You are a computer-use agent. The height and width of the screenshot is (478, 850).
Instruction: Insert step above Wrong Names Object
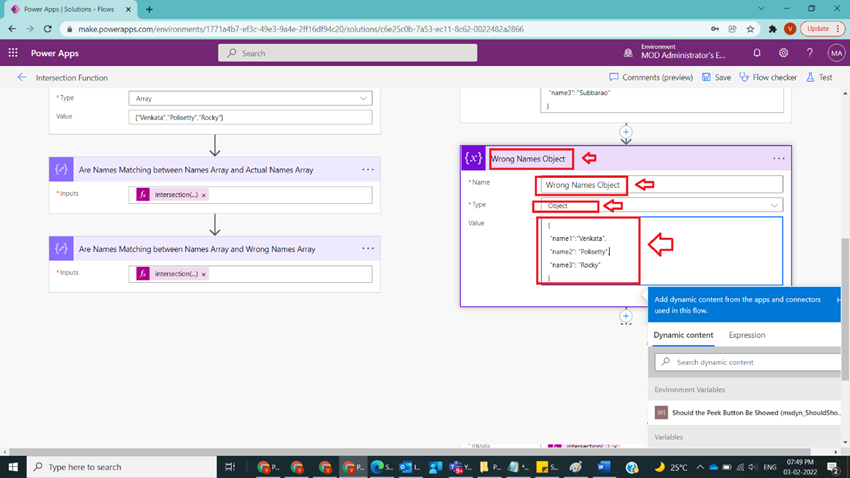[626, 132]
